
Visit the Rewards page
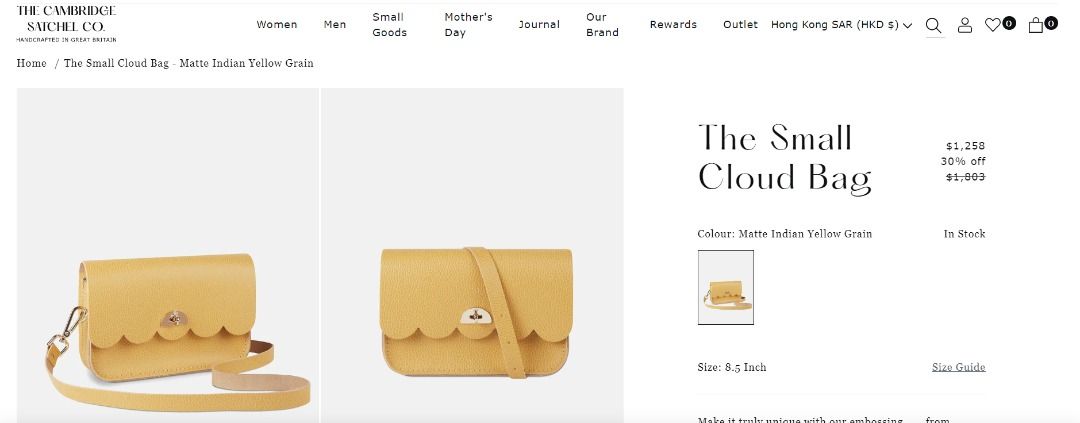click(673, 25)
